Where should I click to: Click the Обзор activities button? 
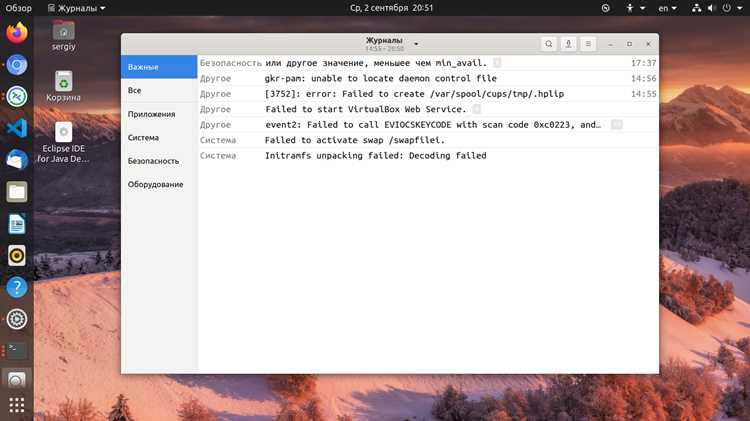click(x=18, y=8)
